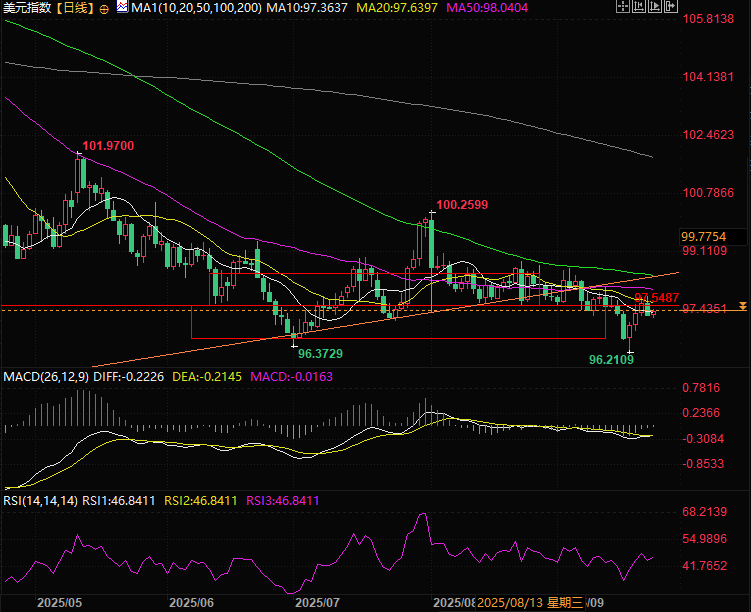The height and width of the screenshot is (612, 751).
Task: Click the 2025/07 date on time axis
Action: click(317, 603)
